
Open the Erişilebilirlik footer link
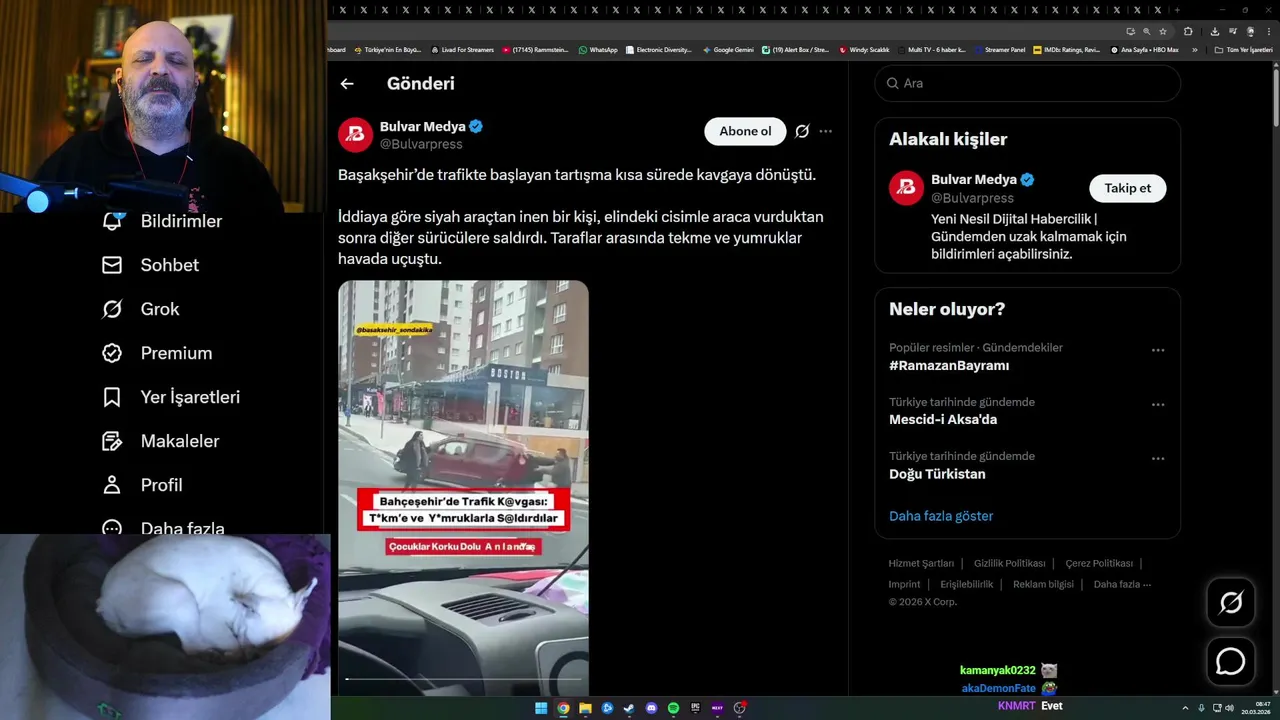pos(967,584)
